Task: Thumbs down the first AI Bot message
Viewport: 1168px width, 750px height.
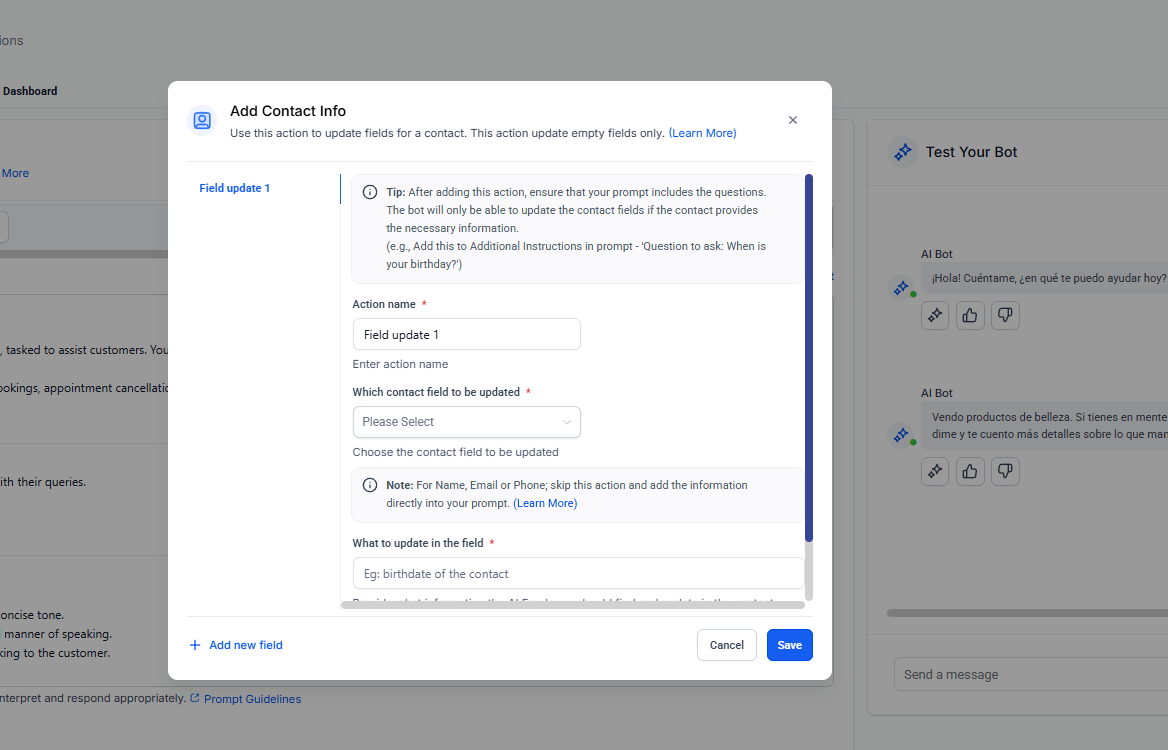Action: pyautogui.click(x=1005, y=315)
